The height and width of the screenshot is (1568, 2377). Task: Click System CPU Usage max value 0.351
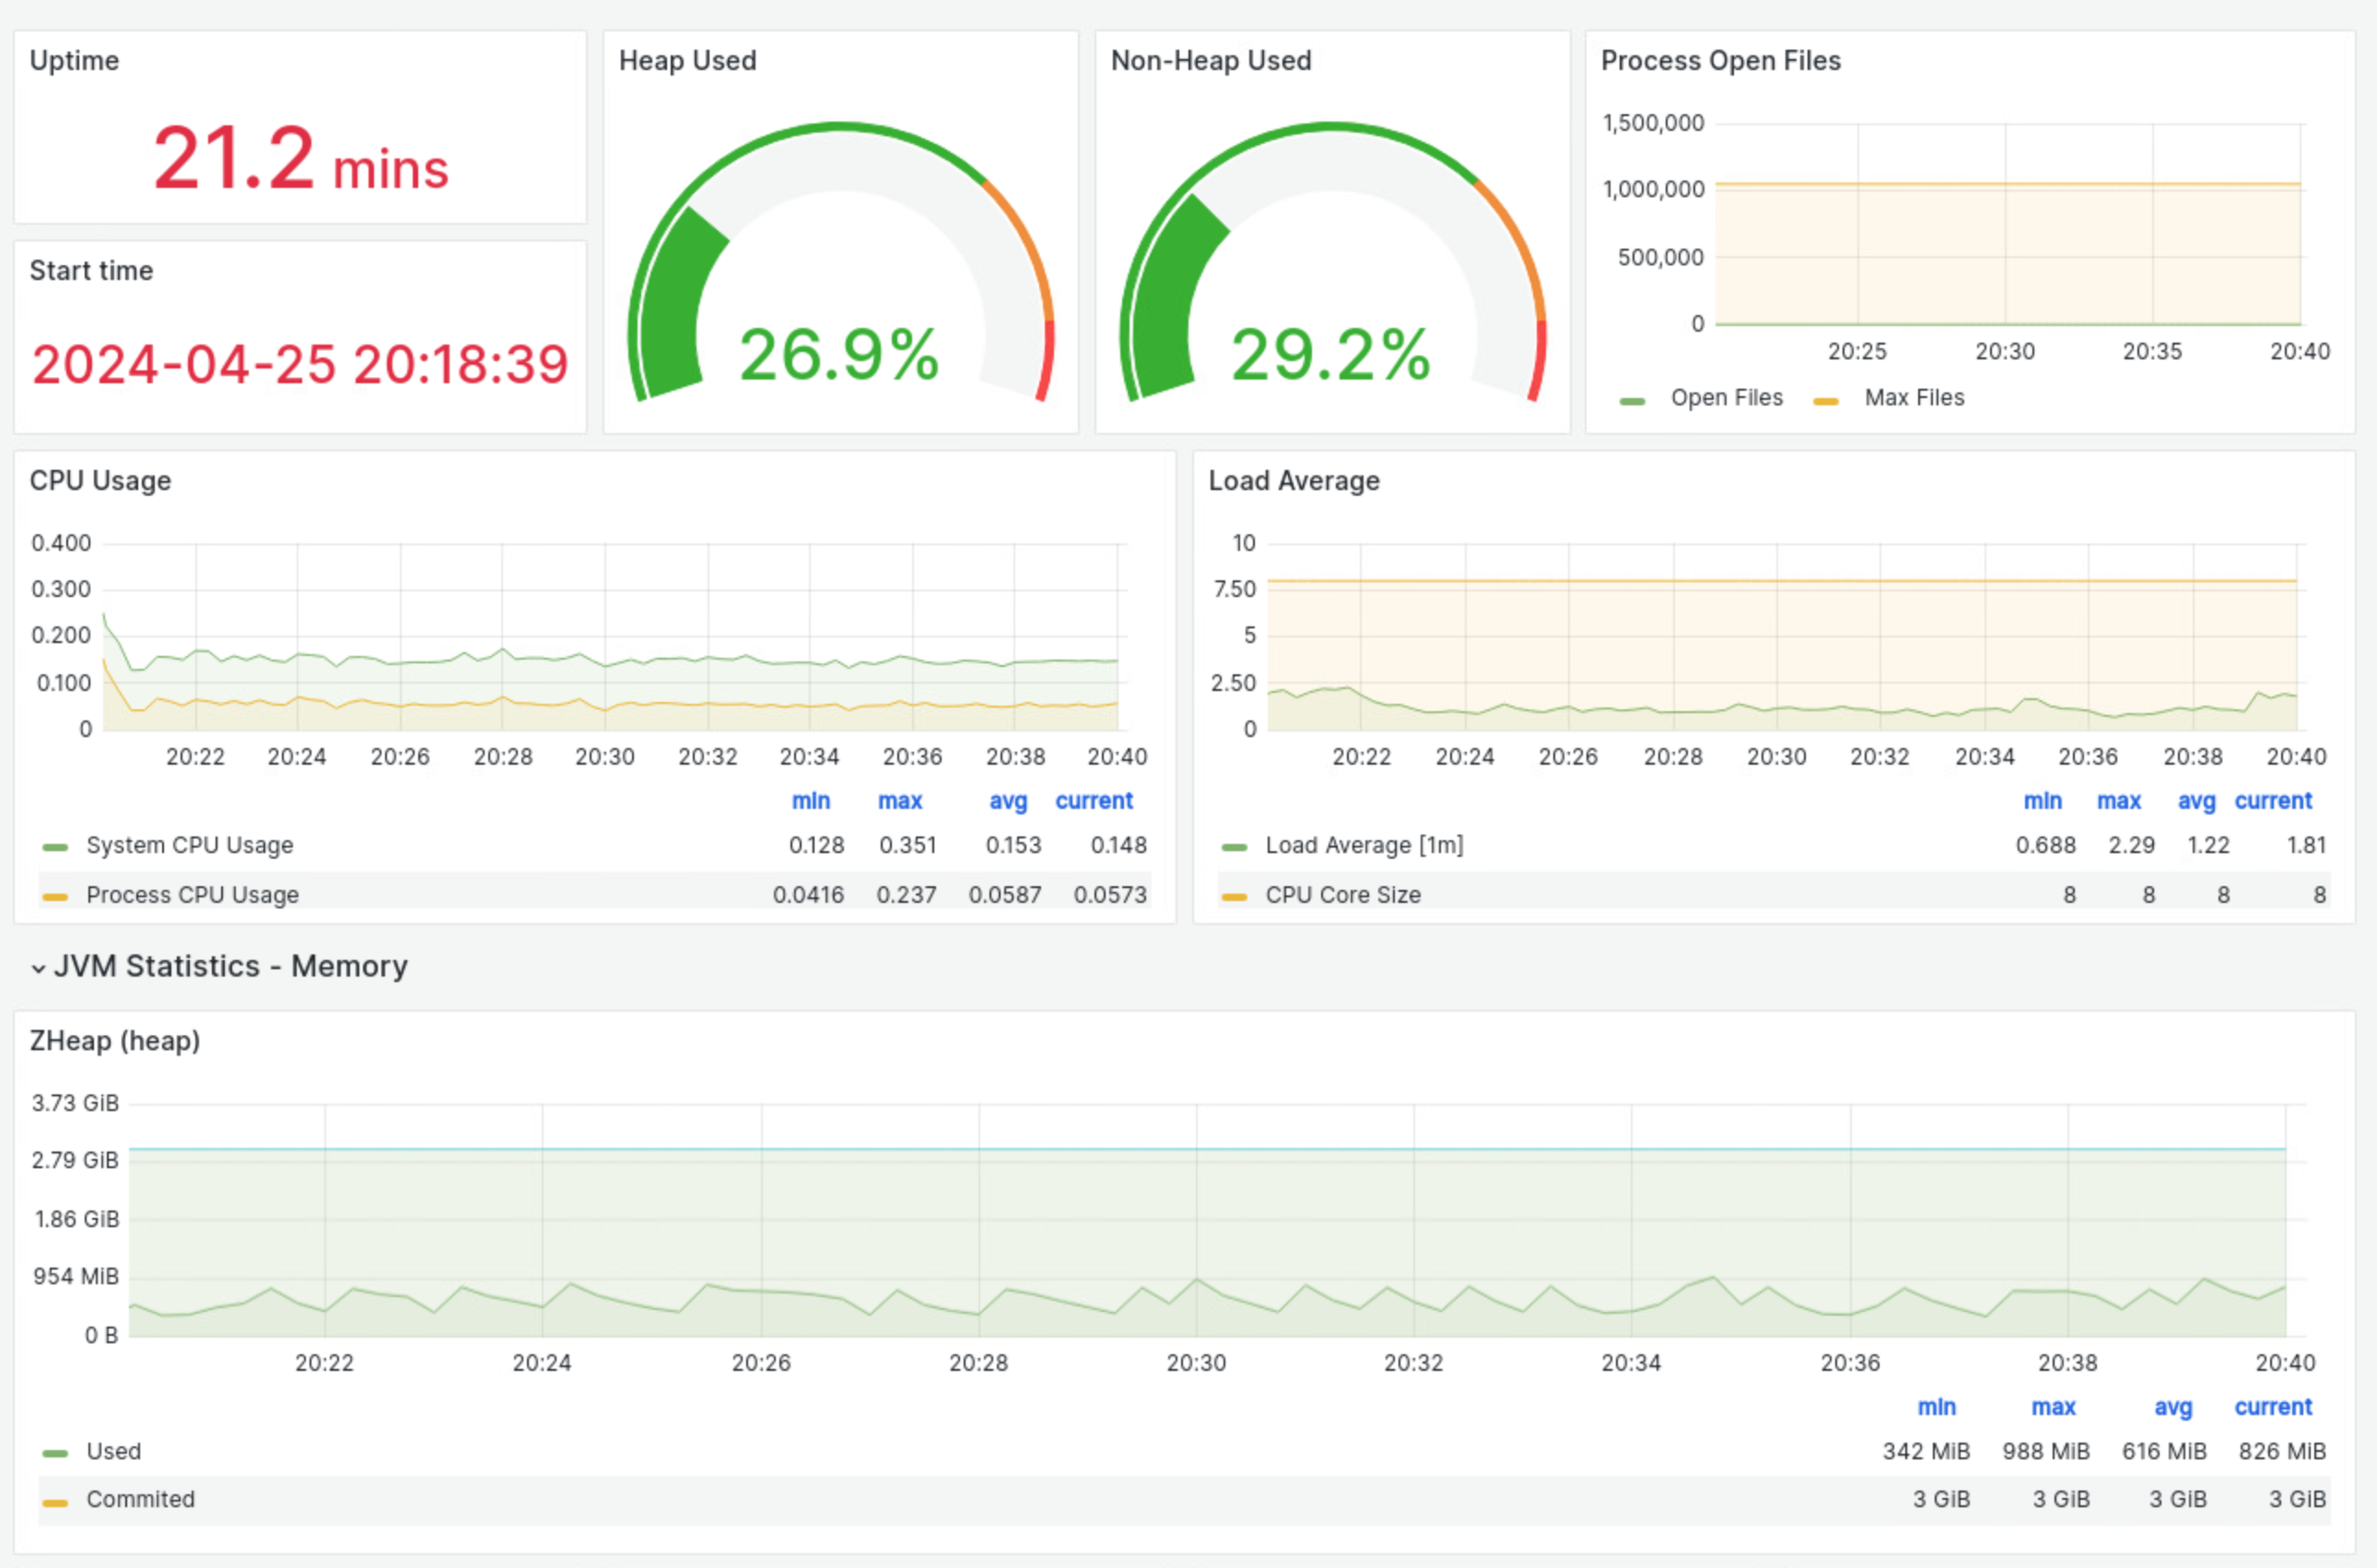click(907, 845)
